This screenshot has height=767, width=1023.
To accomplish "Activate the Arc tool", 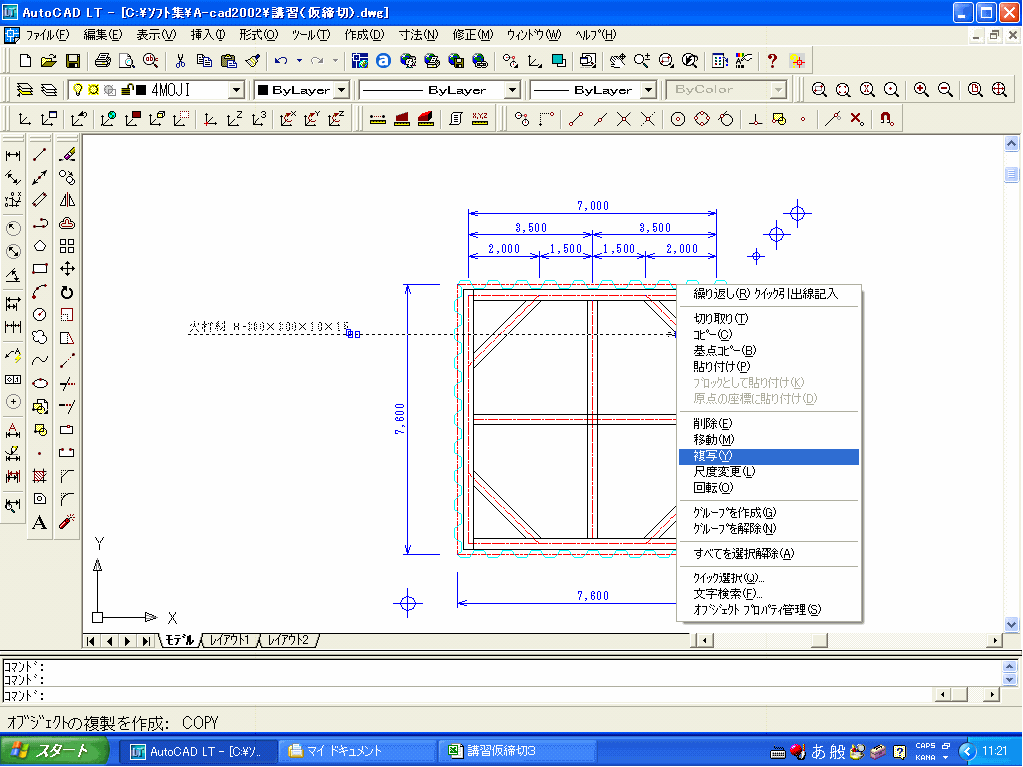I will point(40,292).
